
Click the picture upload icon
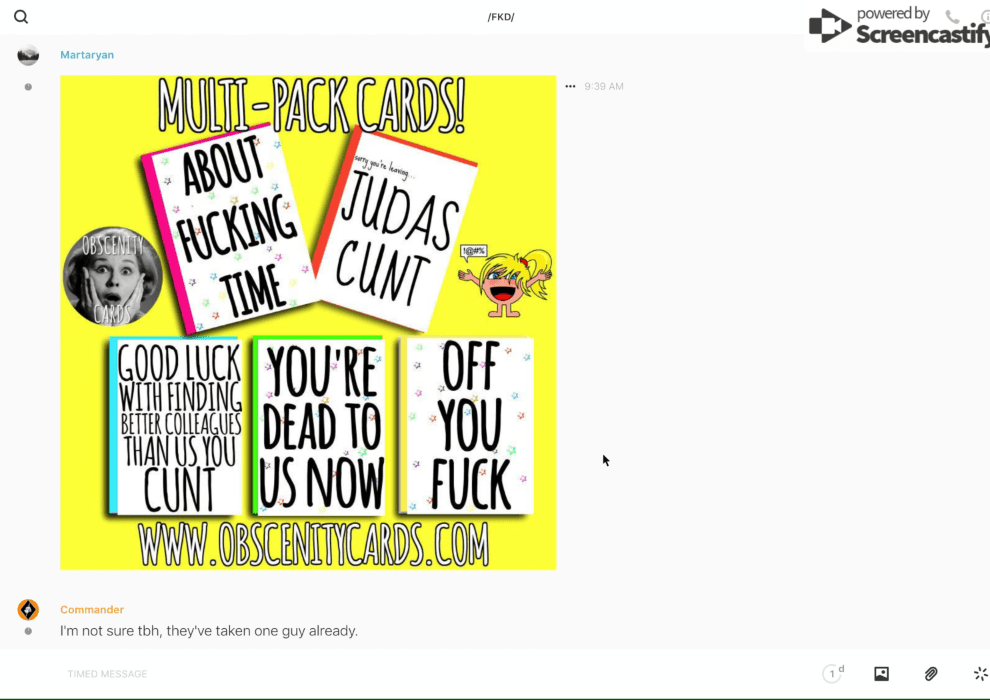pos(881,674)
